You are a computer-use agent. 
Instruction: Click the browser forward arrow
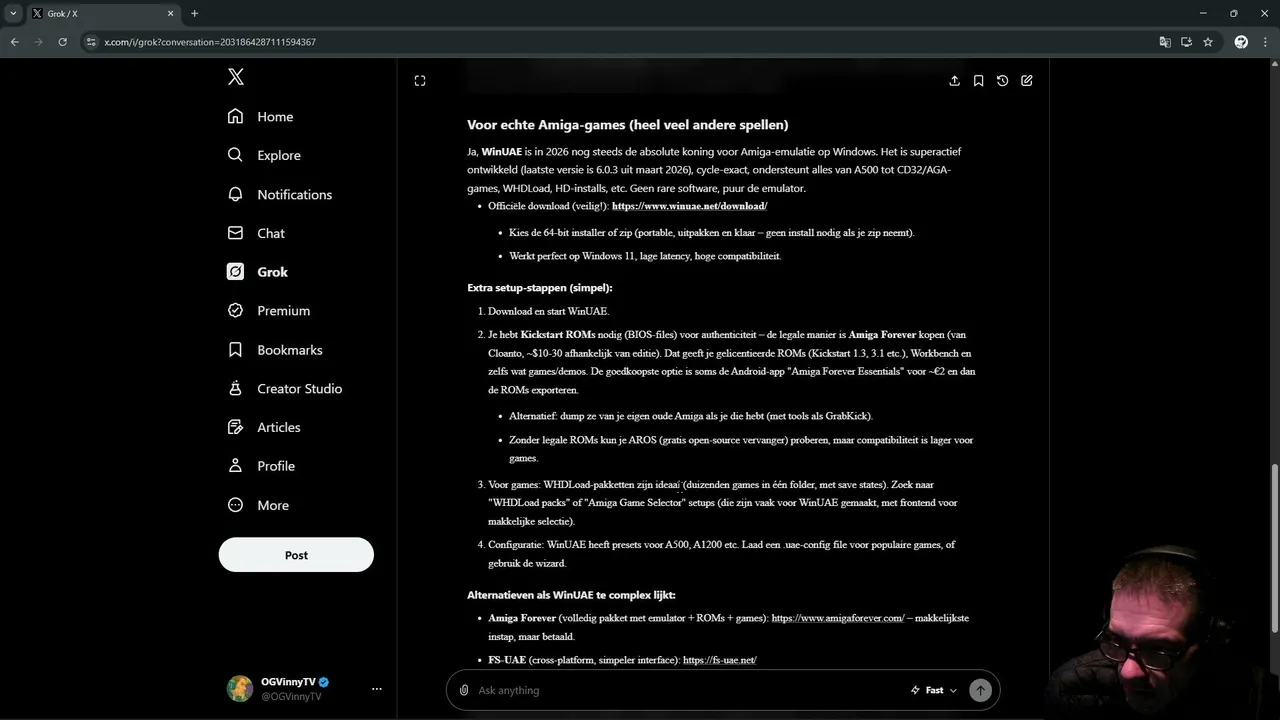[x=38, y=42]
